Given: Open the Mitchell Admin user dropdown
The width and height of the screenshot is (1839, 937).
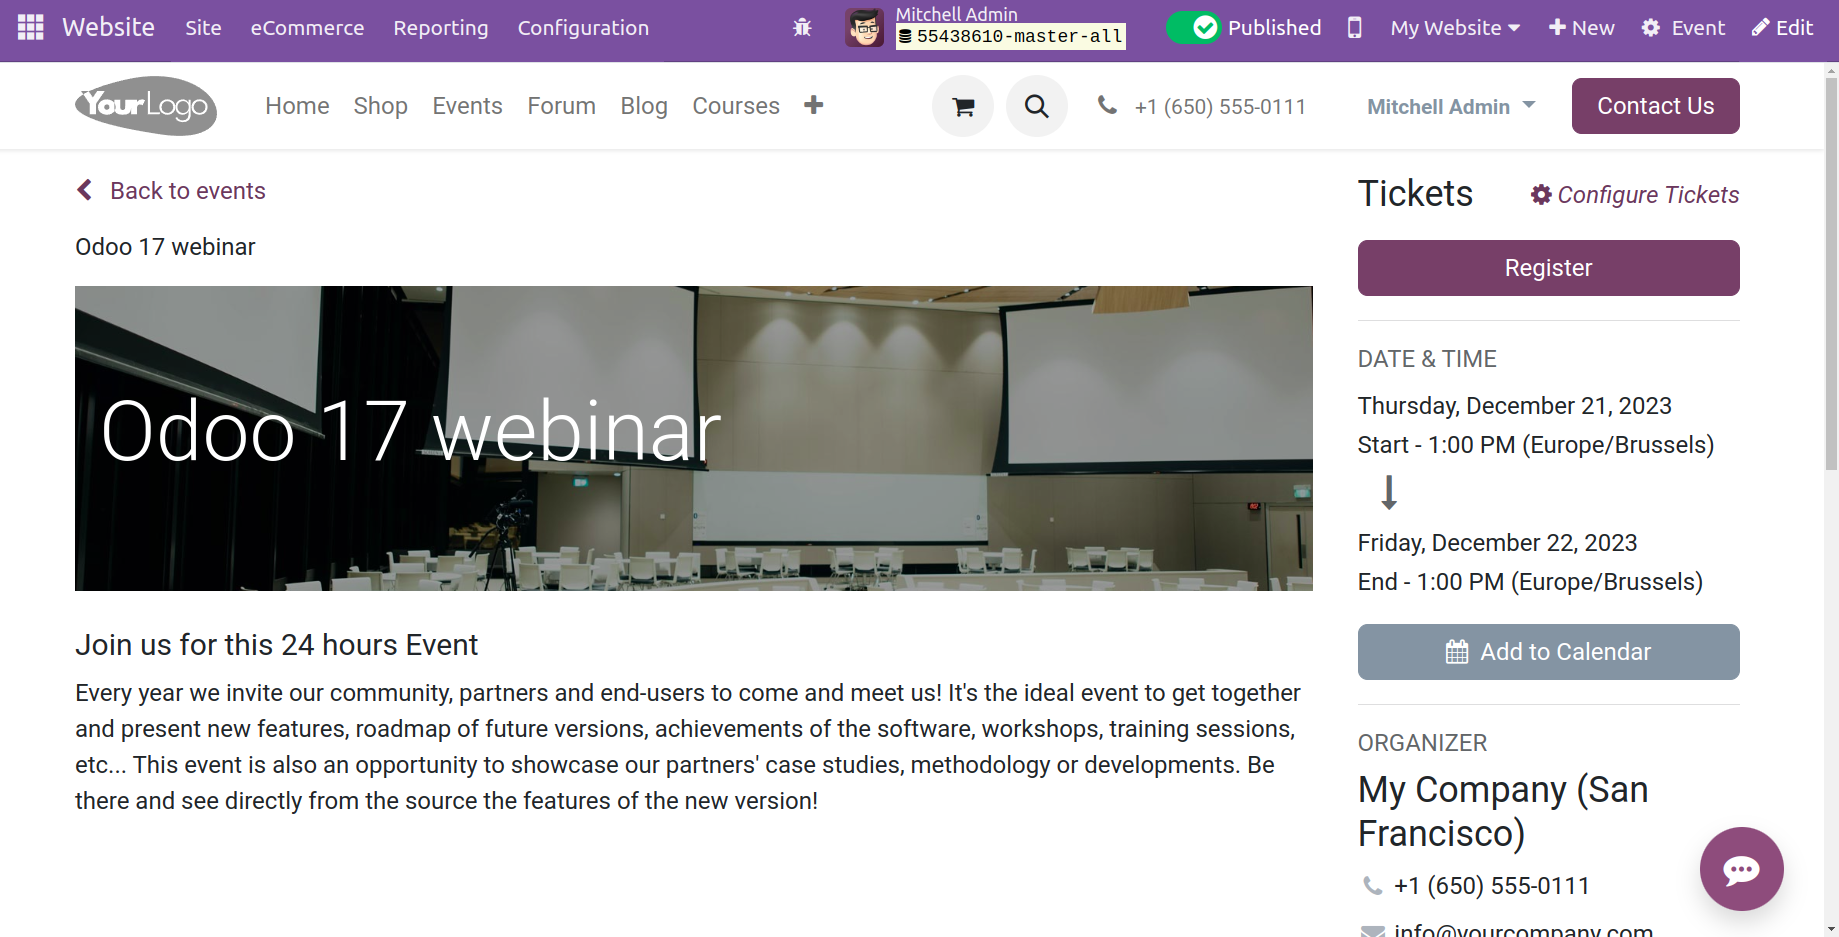Looking at the screenshot, I should 1450,106.
